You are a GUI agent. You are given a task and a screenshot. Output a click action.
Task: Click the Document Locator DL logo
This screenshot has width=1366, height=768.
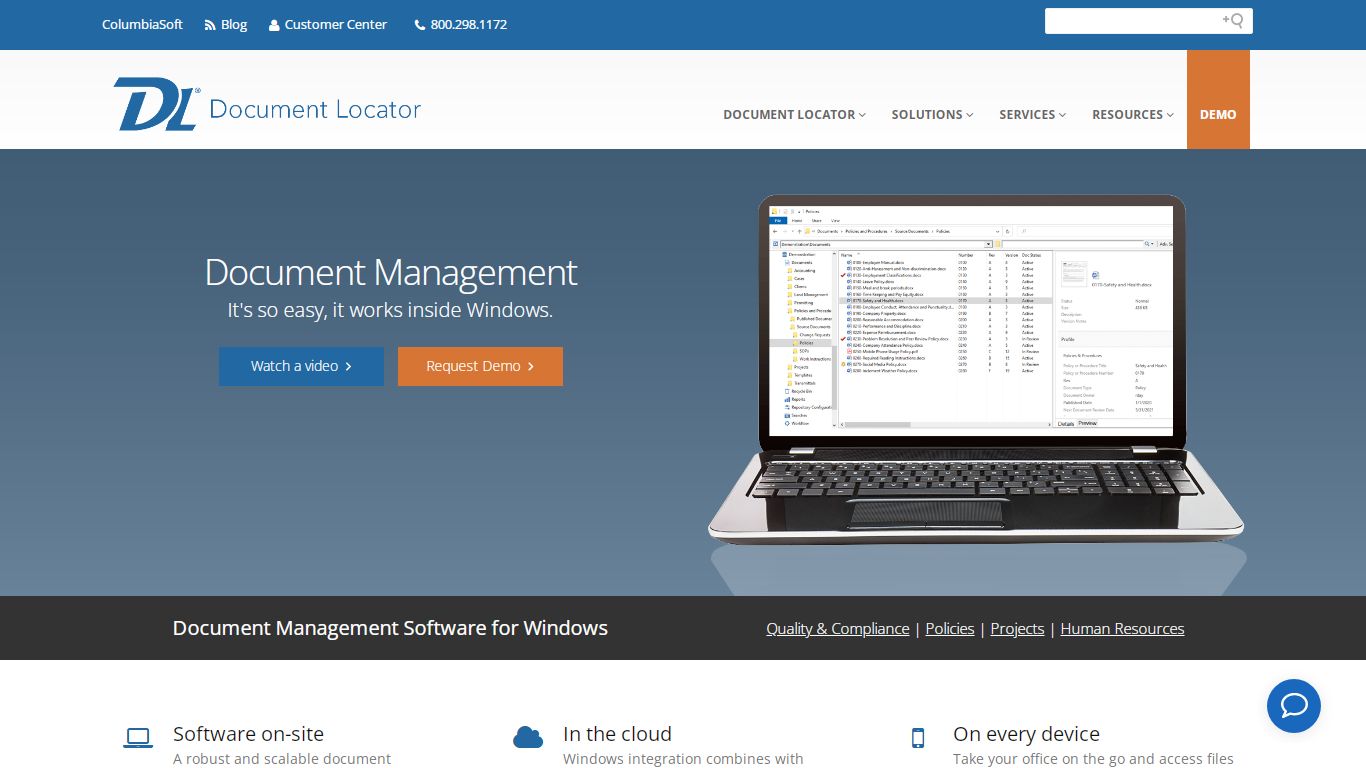pyautogui.click(x=267, y=104)
